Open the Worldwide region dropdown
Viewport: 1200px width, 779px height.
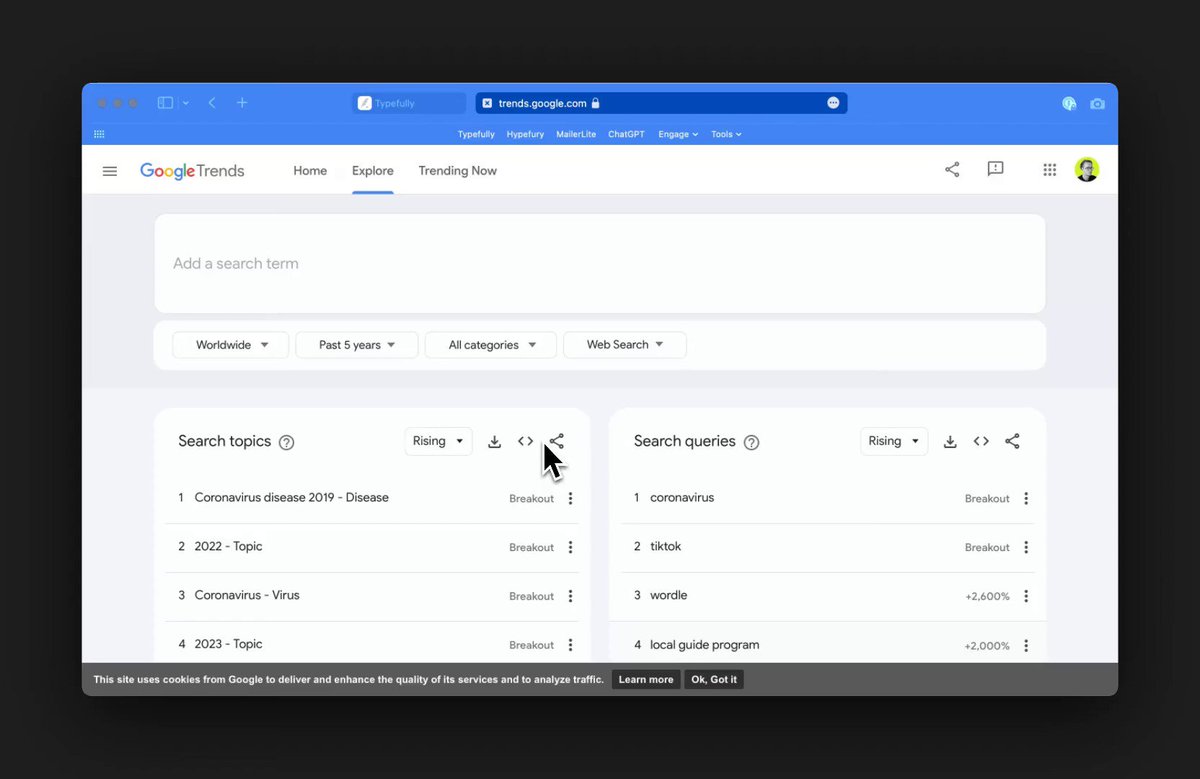231,345
